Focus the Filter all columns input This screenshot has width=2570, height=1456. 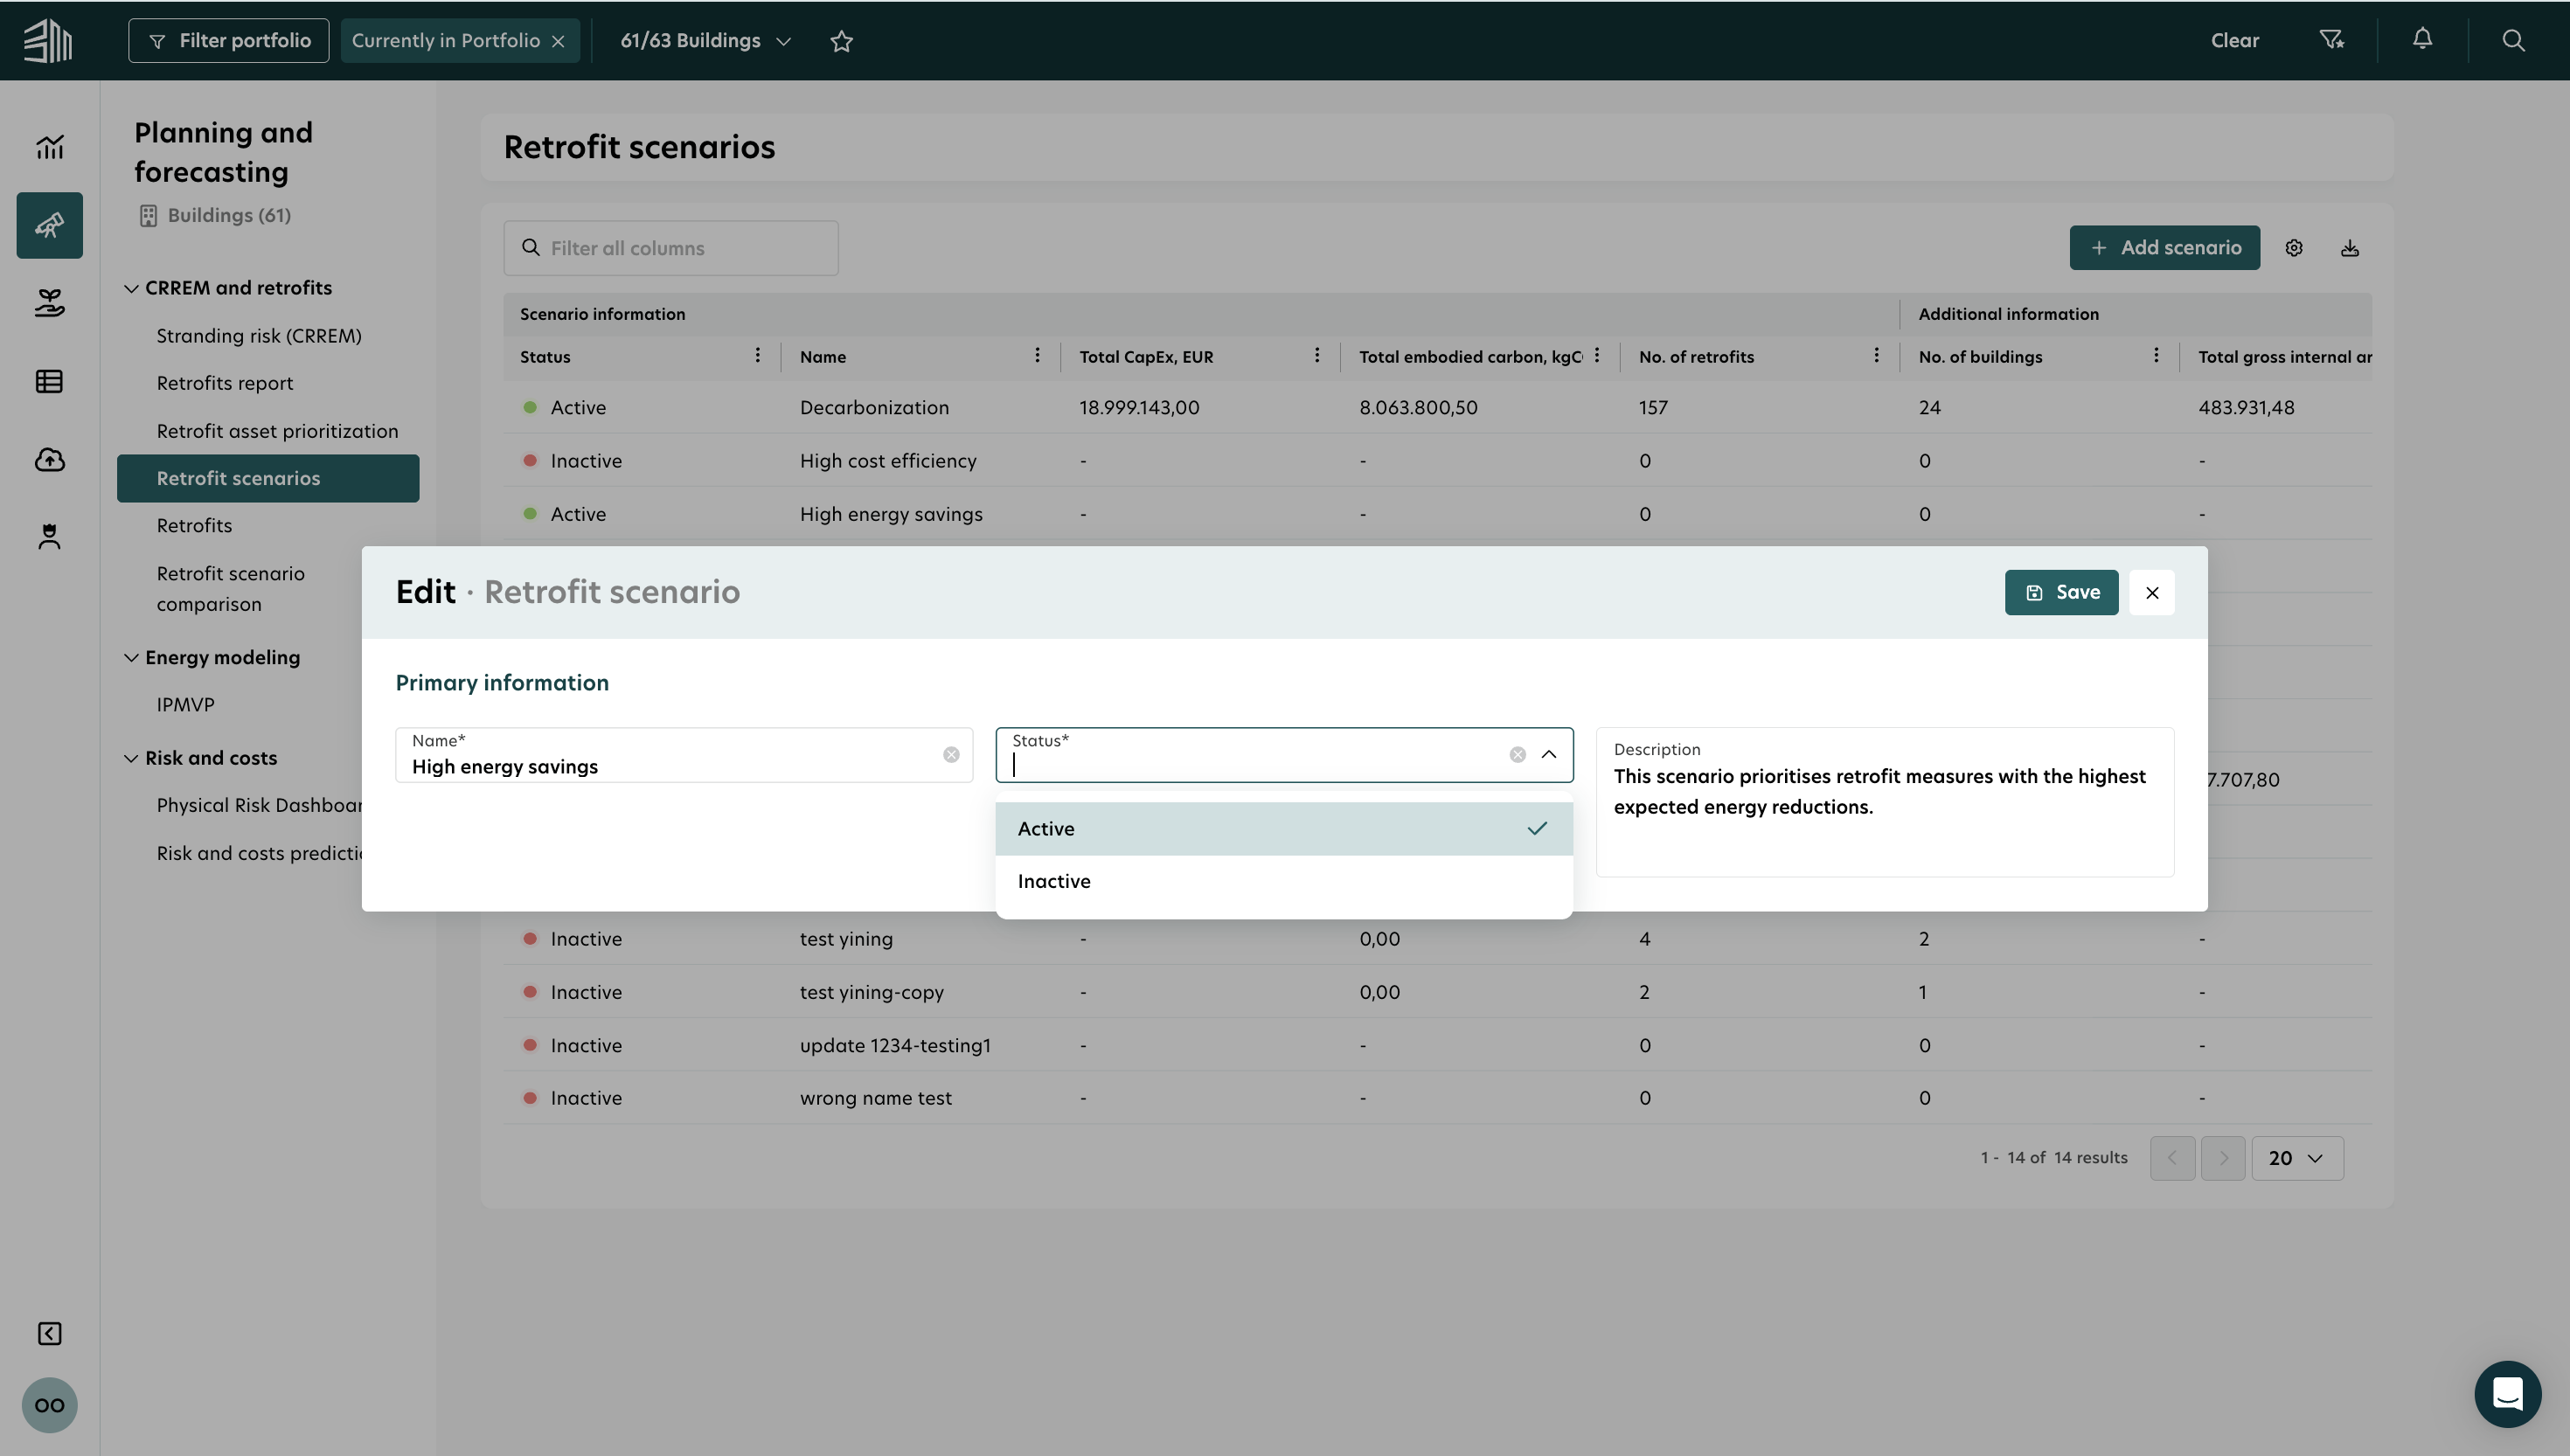tap(671, 248)
